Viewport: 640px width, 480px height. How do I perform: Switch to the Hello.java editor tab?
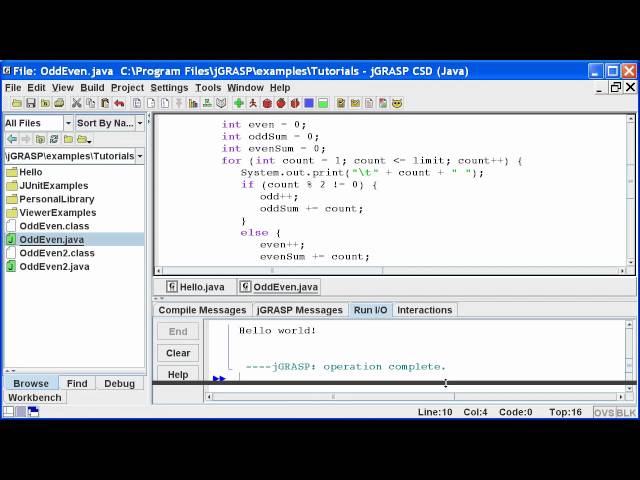[x=196, y=287]
